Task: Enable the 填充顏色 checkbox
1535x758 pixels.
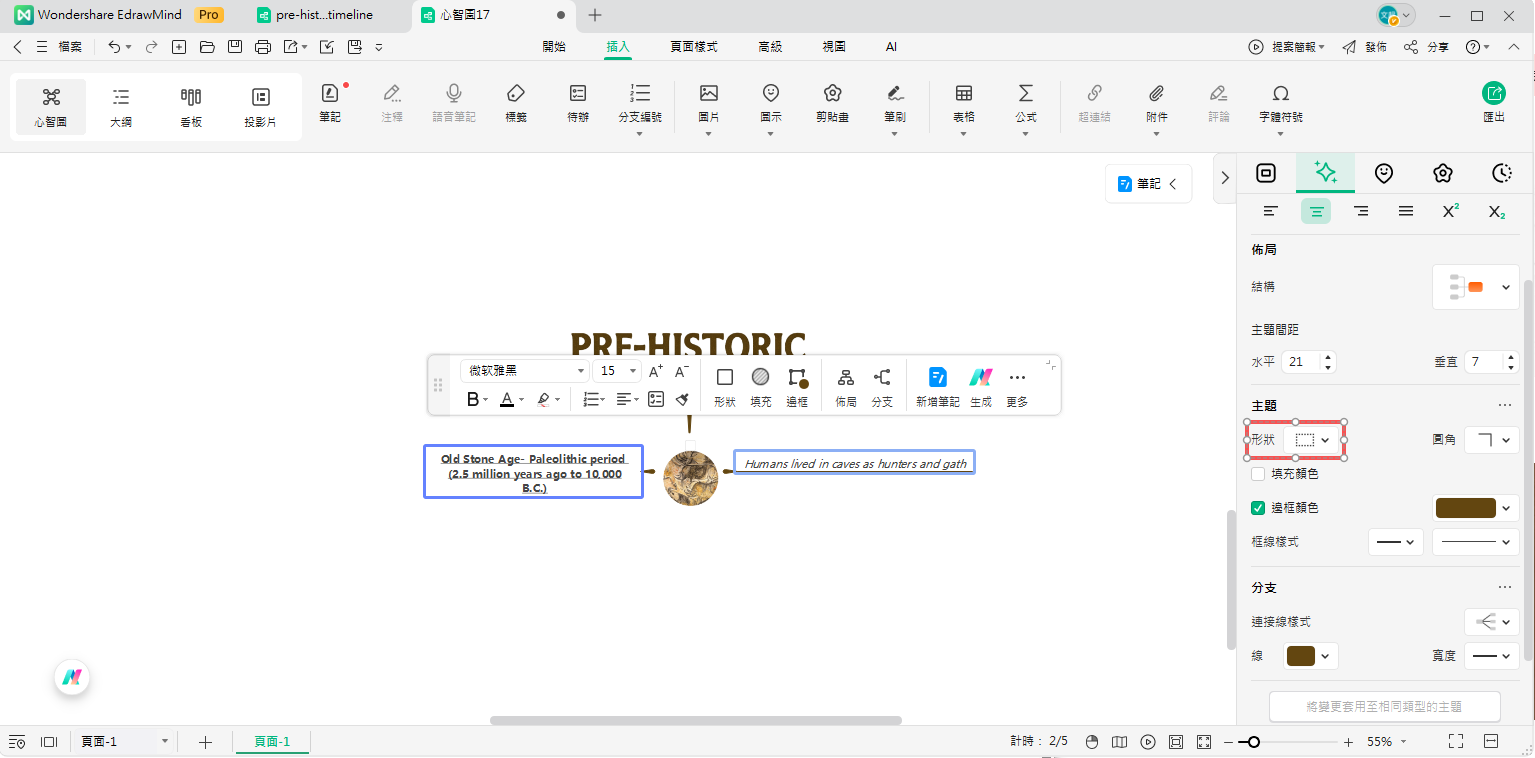Action: tap(1258, 474)
